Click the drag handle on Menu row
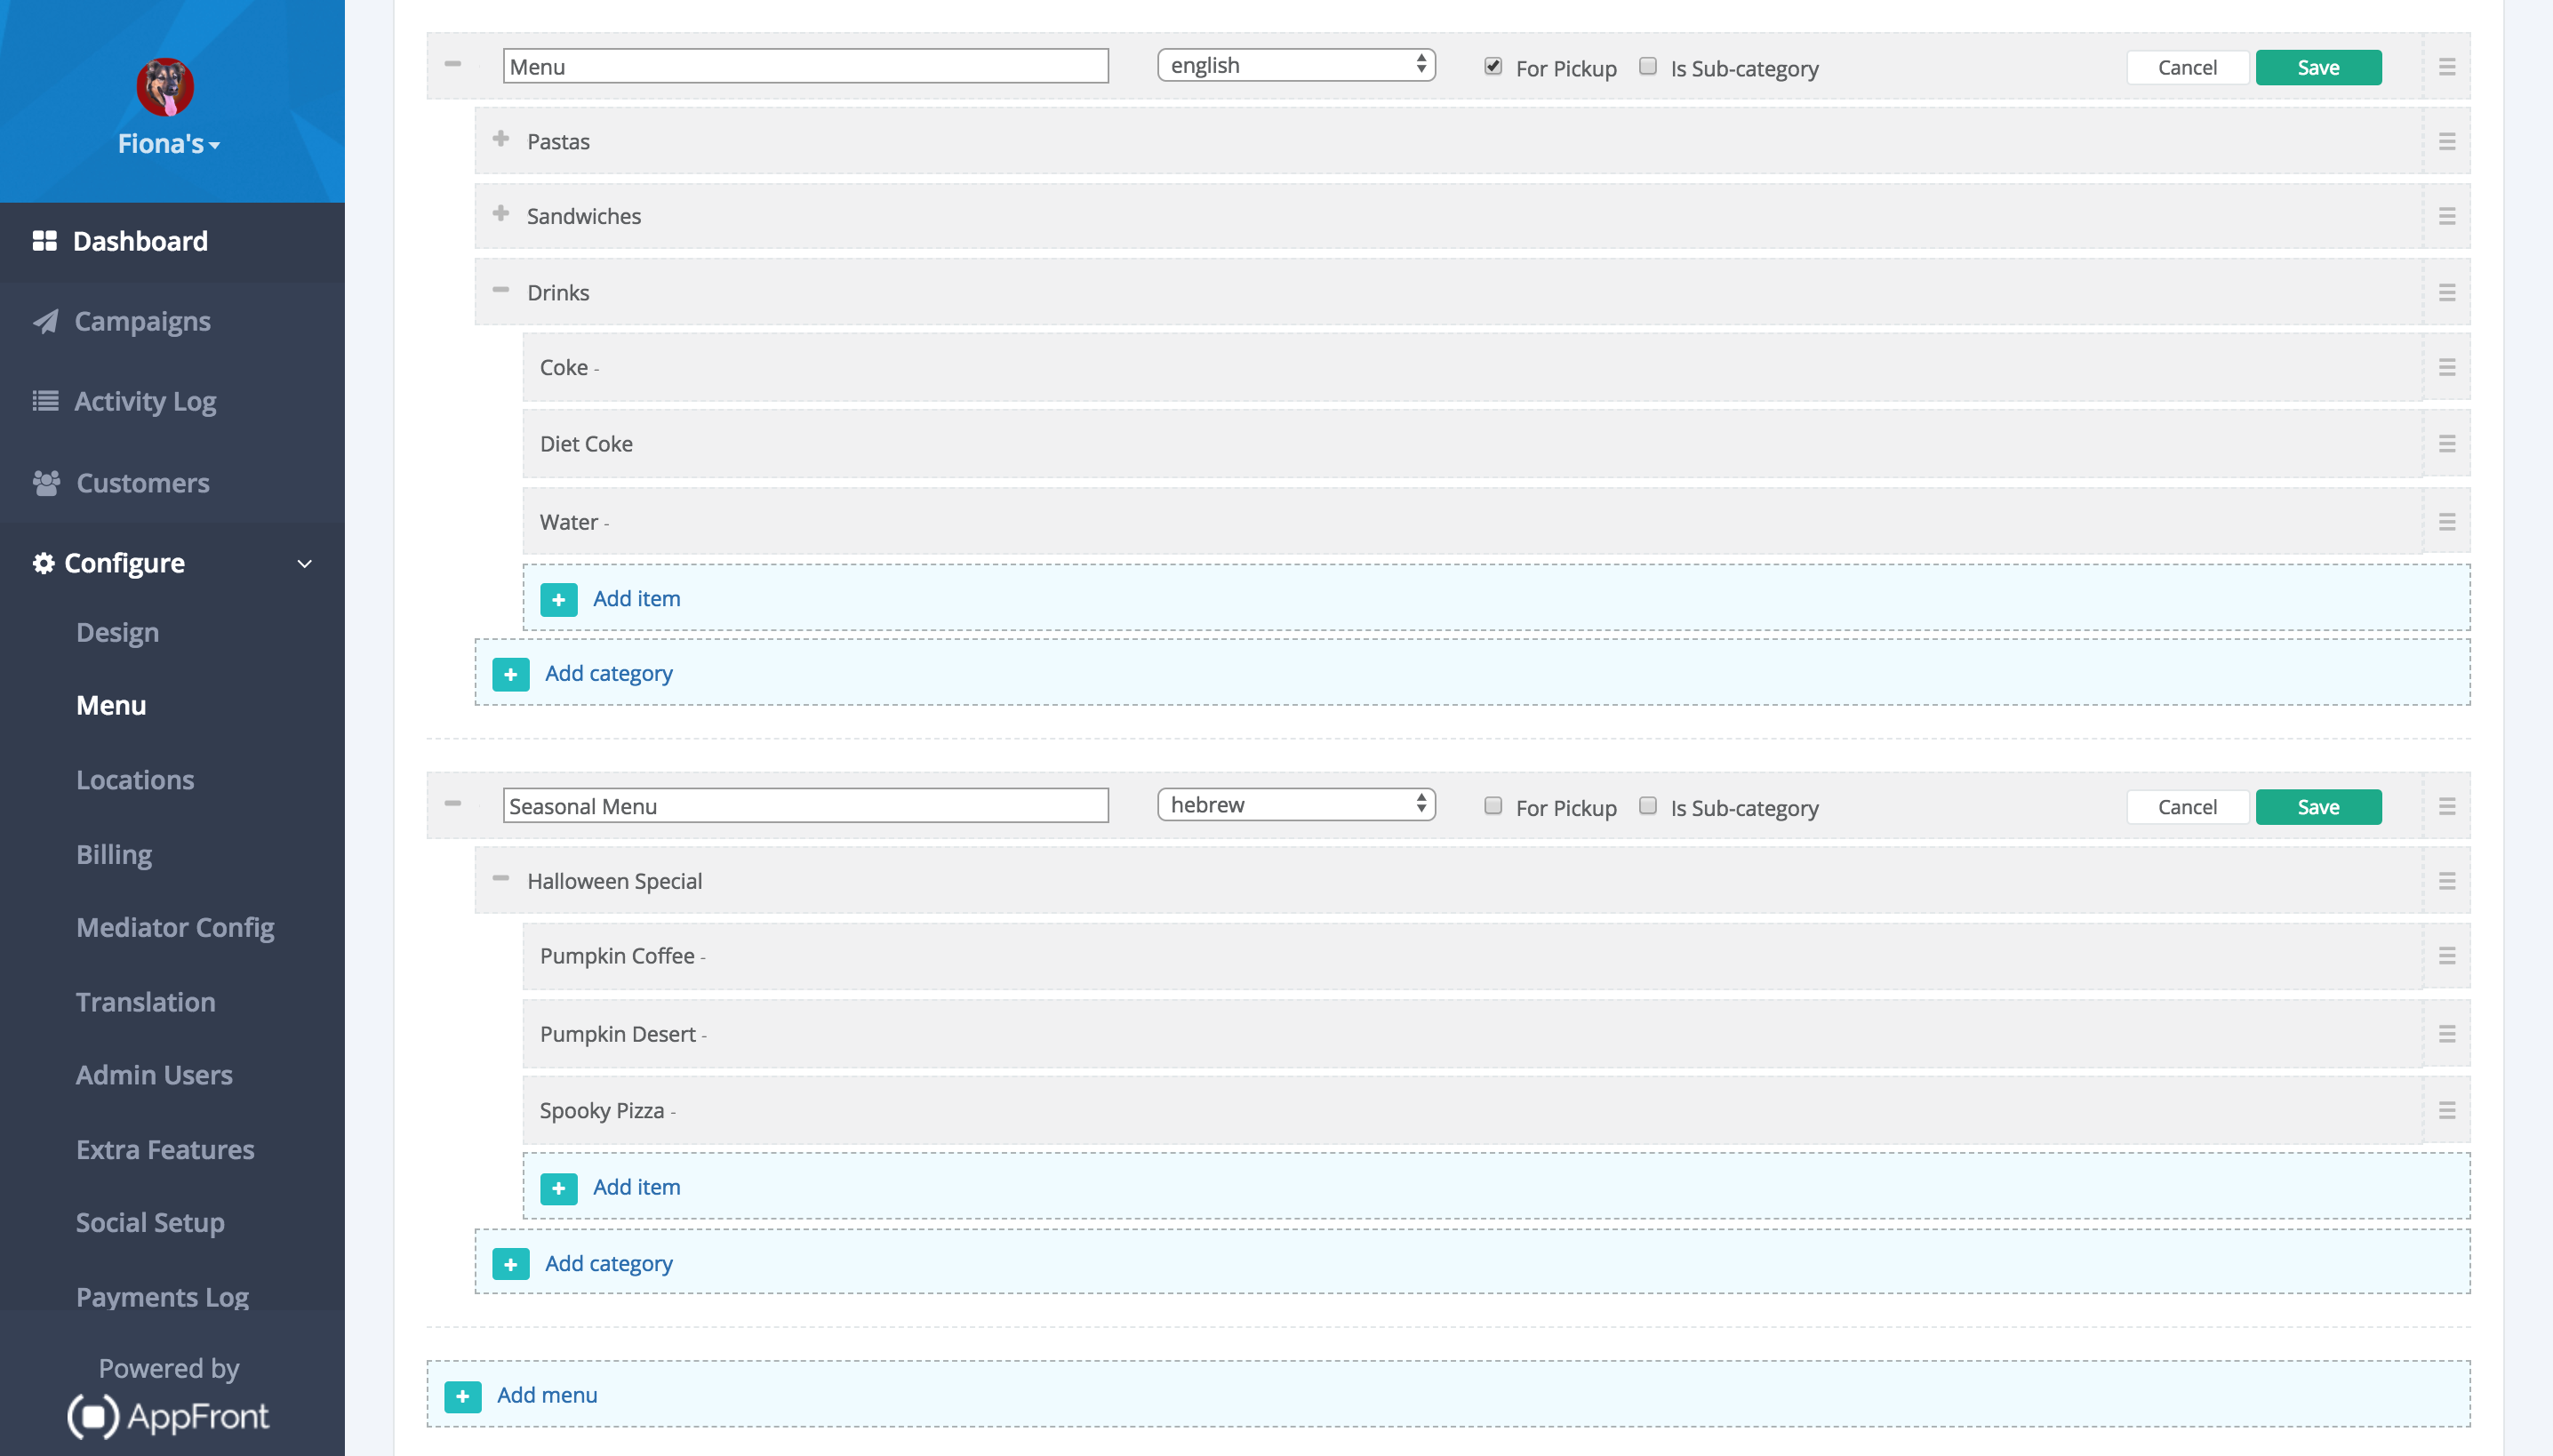Screen dimensions: 2553x1456 (x=2446, y=67)
